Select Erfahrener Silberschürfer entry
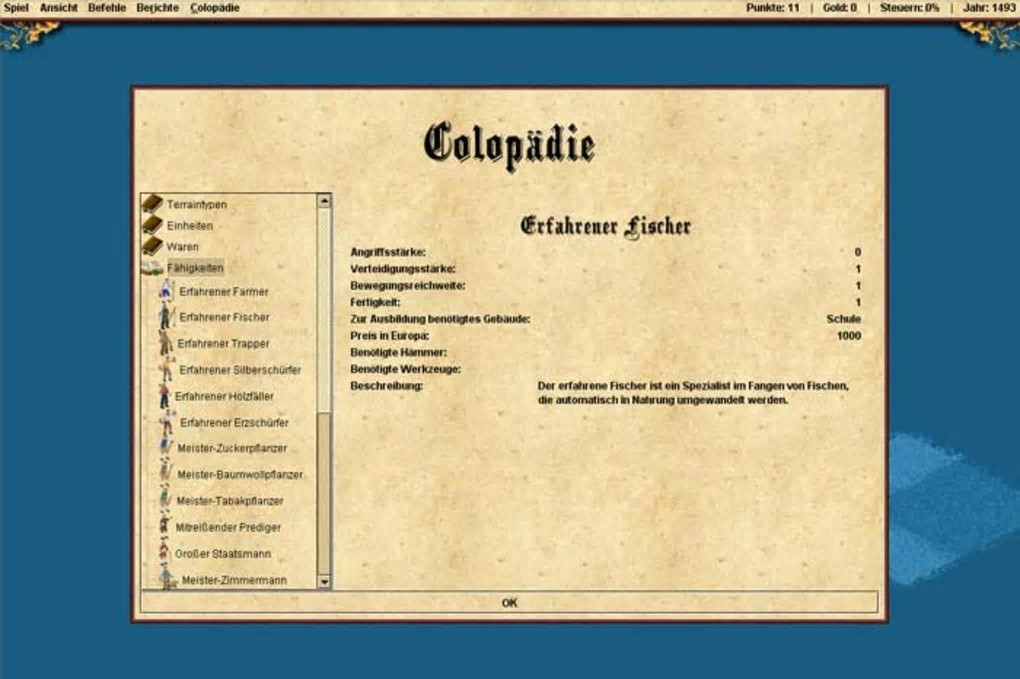 tap(240, 369)
